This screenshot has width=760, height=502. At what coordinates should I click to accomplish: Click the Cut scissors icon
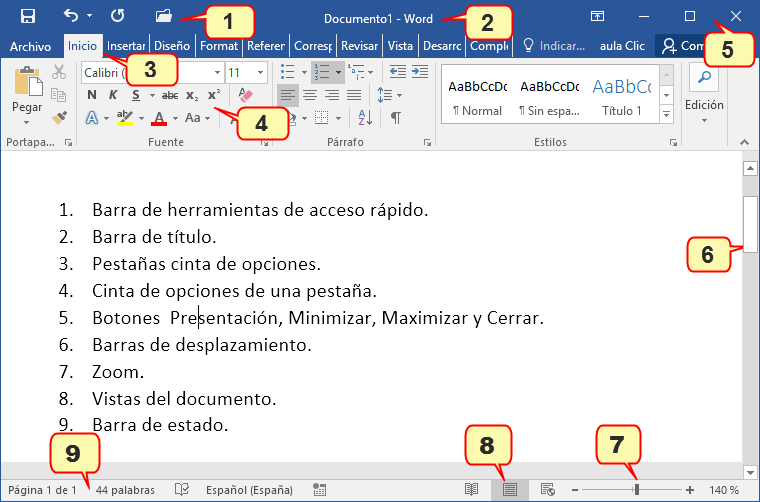coord(59,72)
